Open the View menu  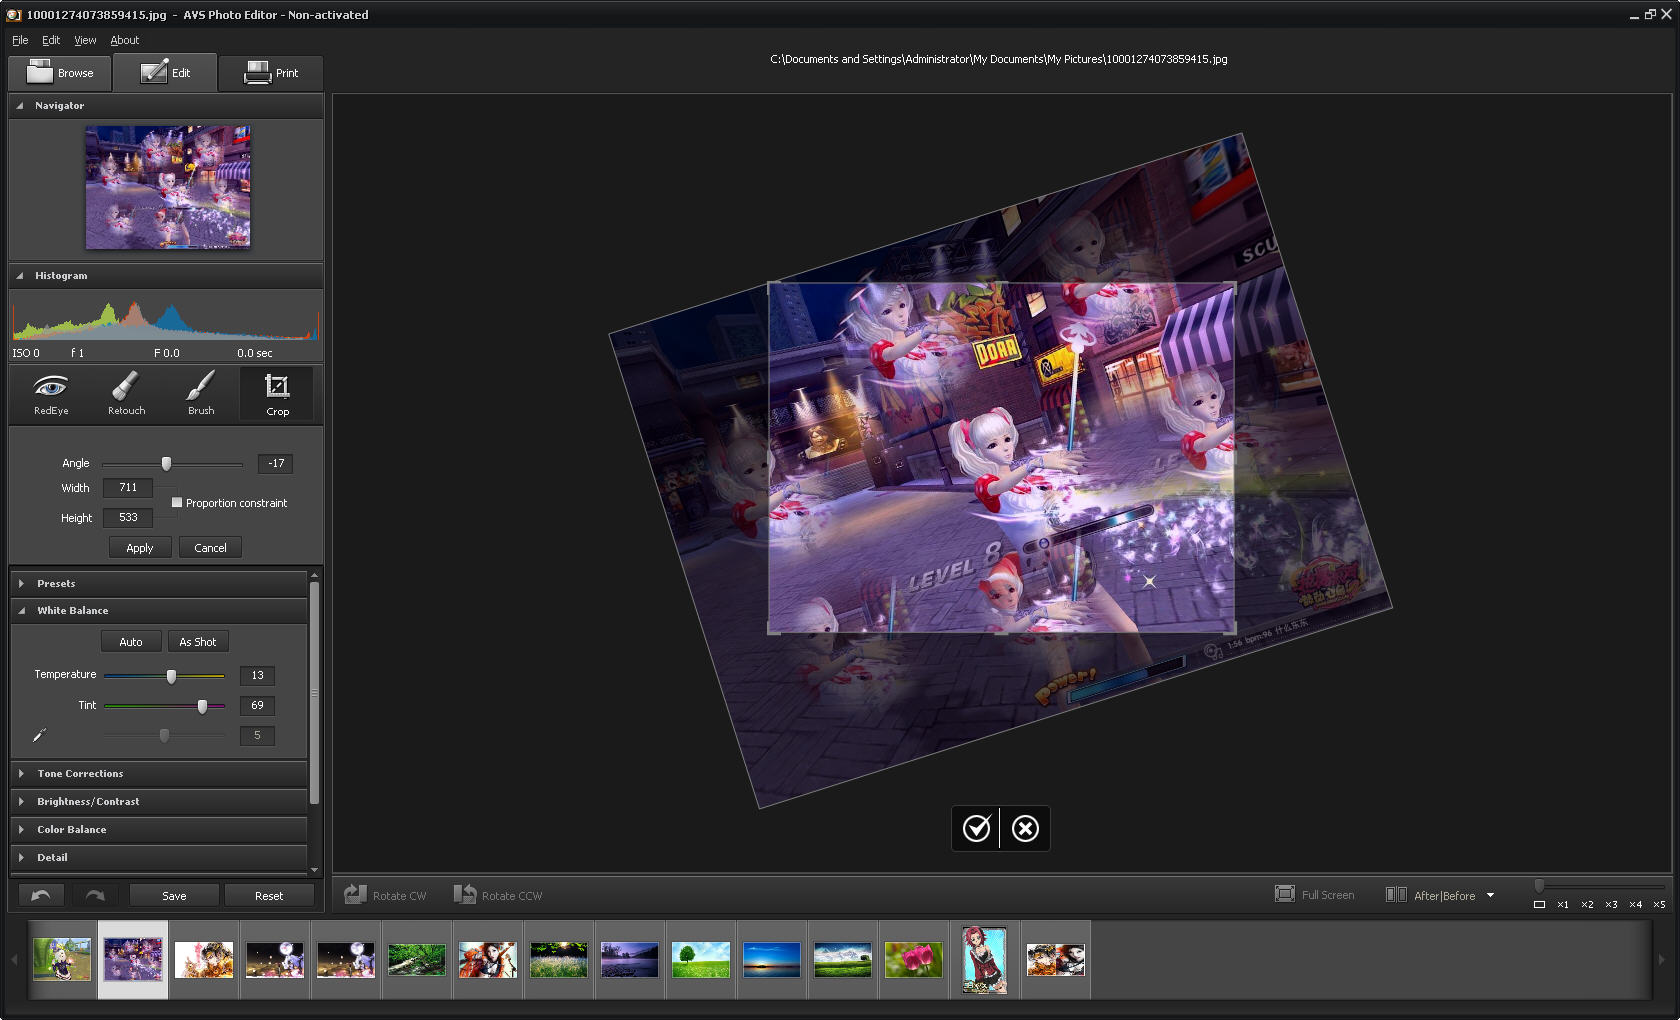tap(85, 40)
